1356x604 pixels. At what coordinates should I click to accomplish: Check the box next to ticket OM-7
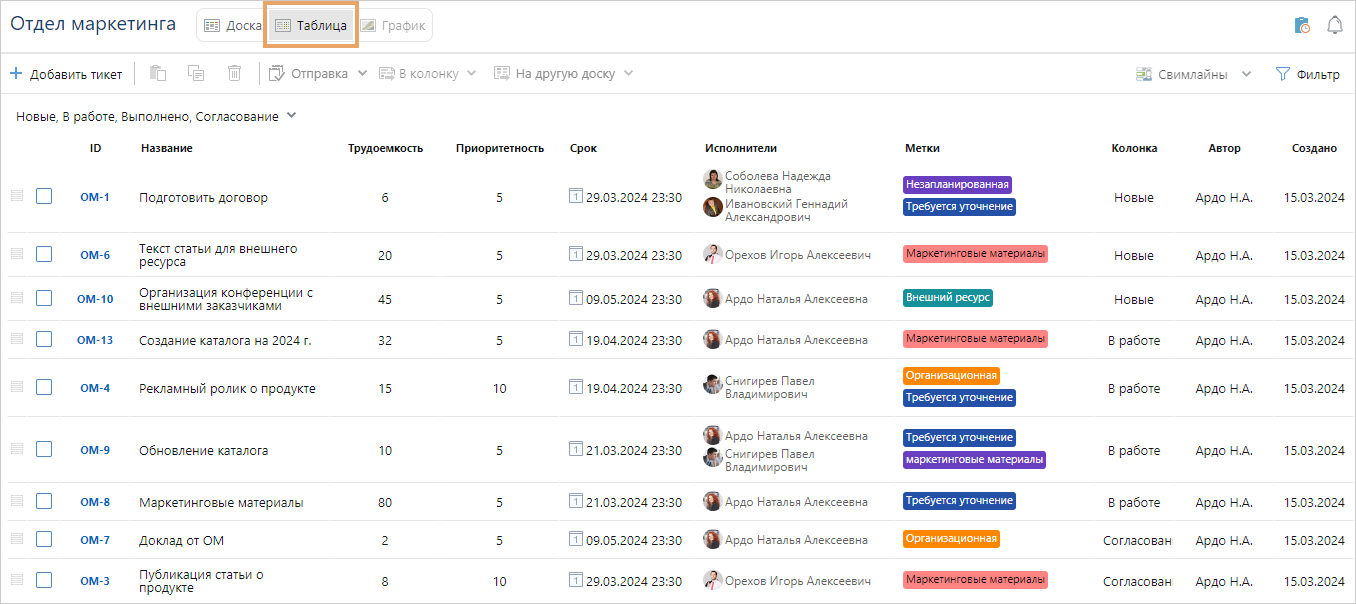point(44,539)
